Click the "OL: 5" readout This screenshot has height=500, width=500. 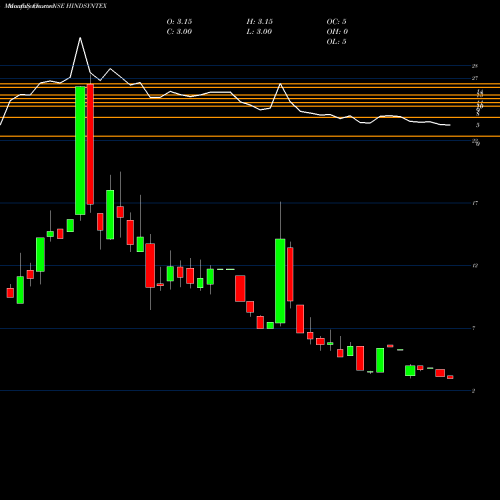[336, 42]
